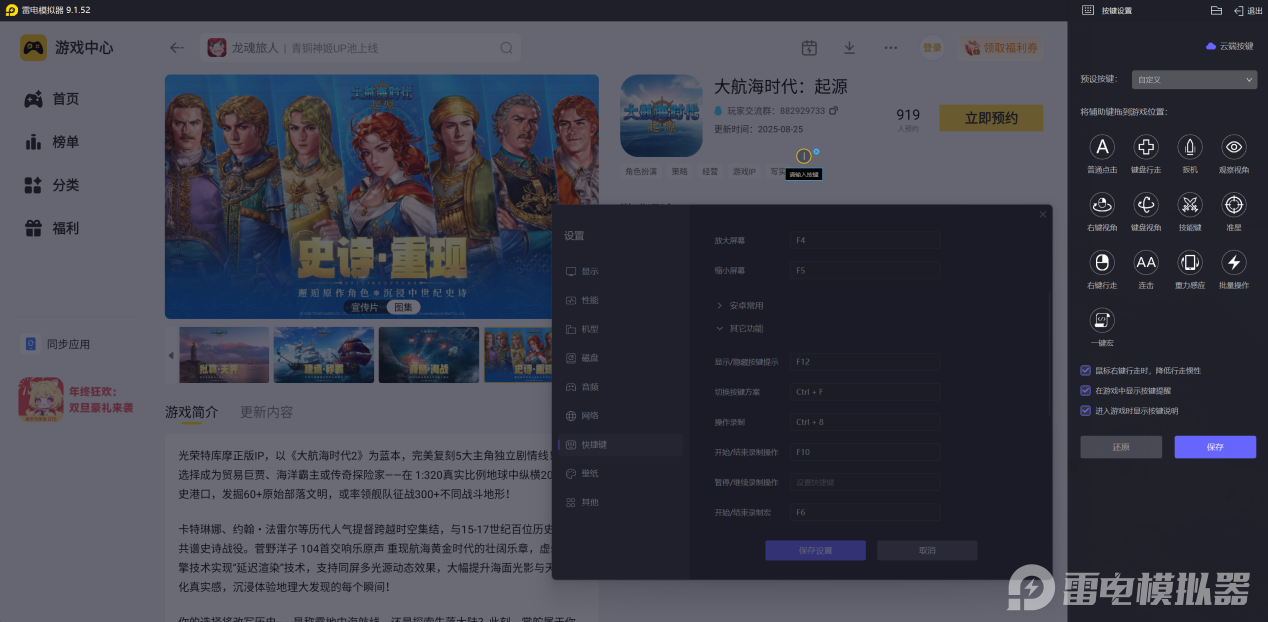
Task: Open 云端按键 cloud keymap
Action: 1229,46
